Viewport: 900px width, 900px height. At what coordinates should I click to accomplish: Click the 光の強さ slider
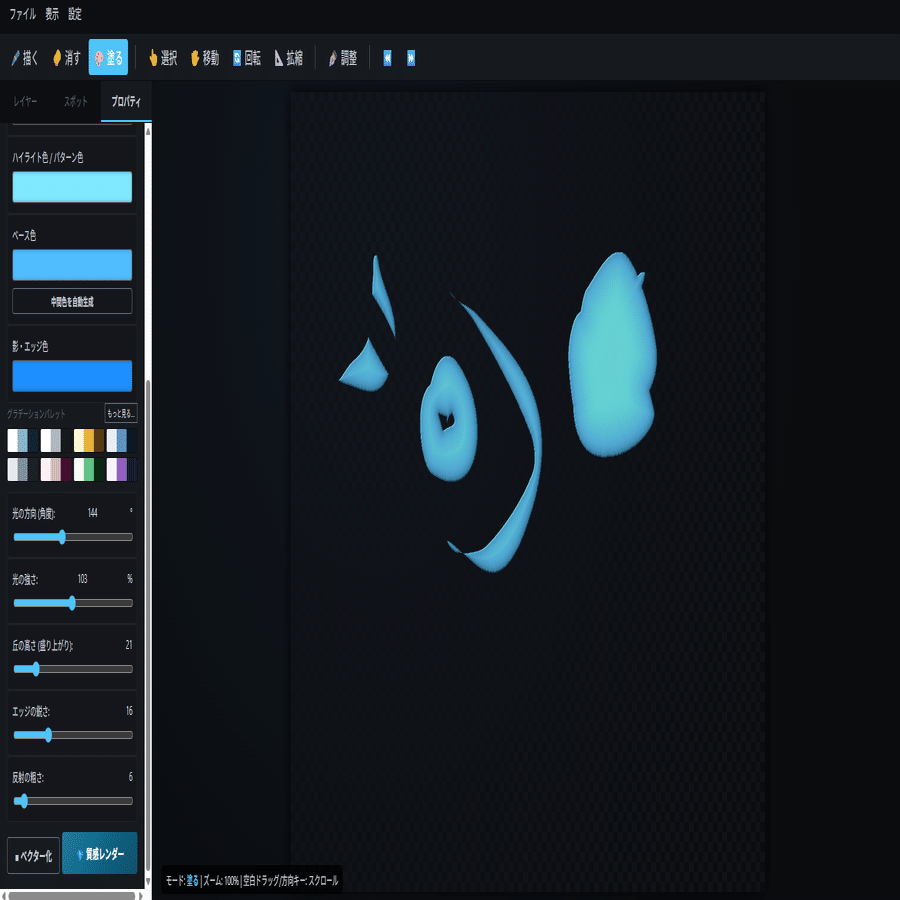point(73,603)
